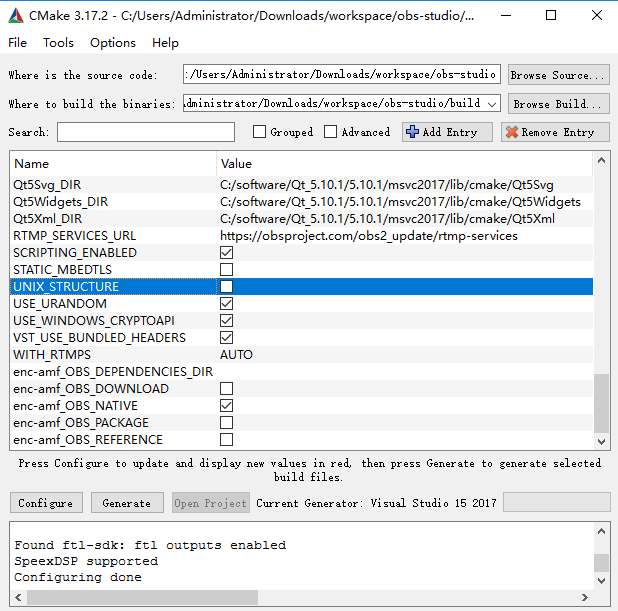This screenshot has width=618, height=611.
Task: Minimize the CMake window
Action: [x=506, y=16]
